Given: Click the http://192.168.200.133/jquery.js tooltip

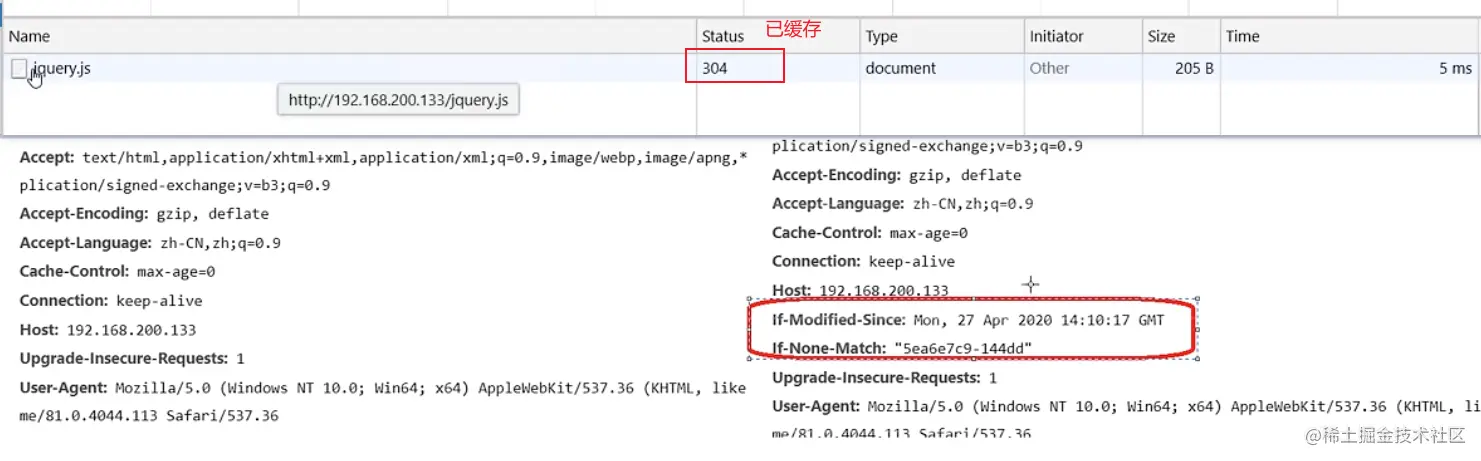Looking at the screenshot, I should 398,100.
